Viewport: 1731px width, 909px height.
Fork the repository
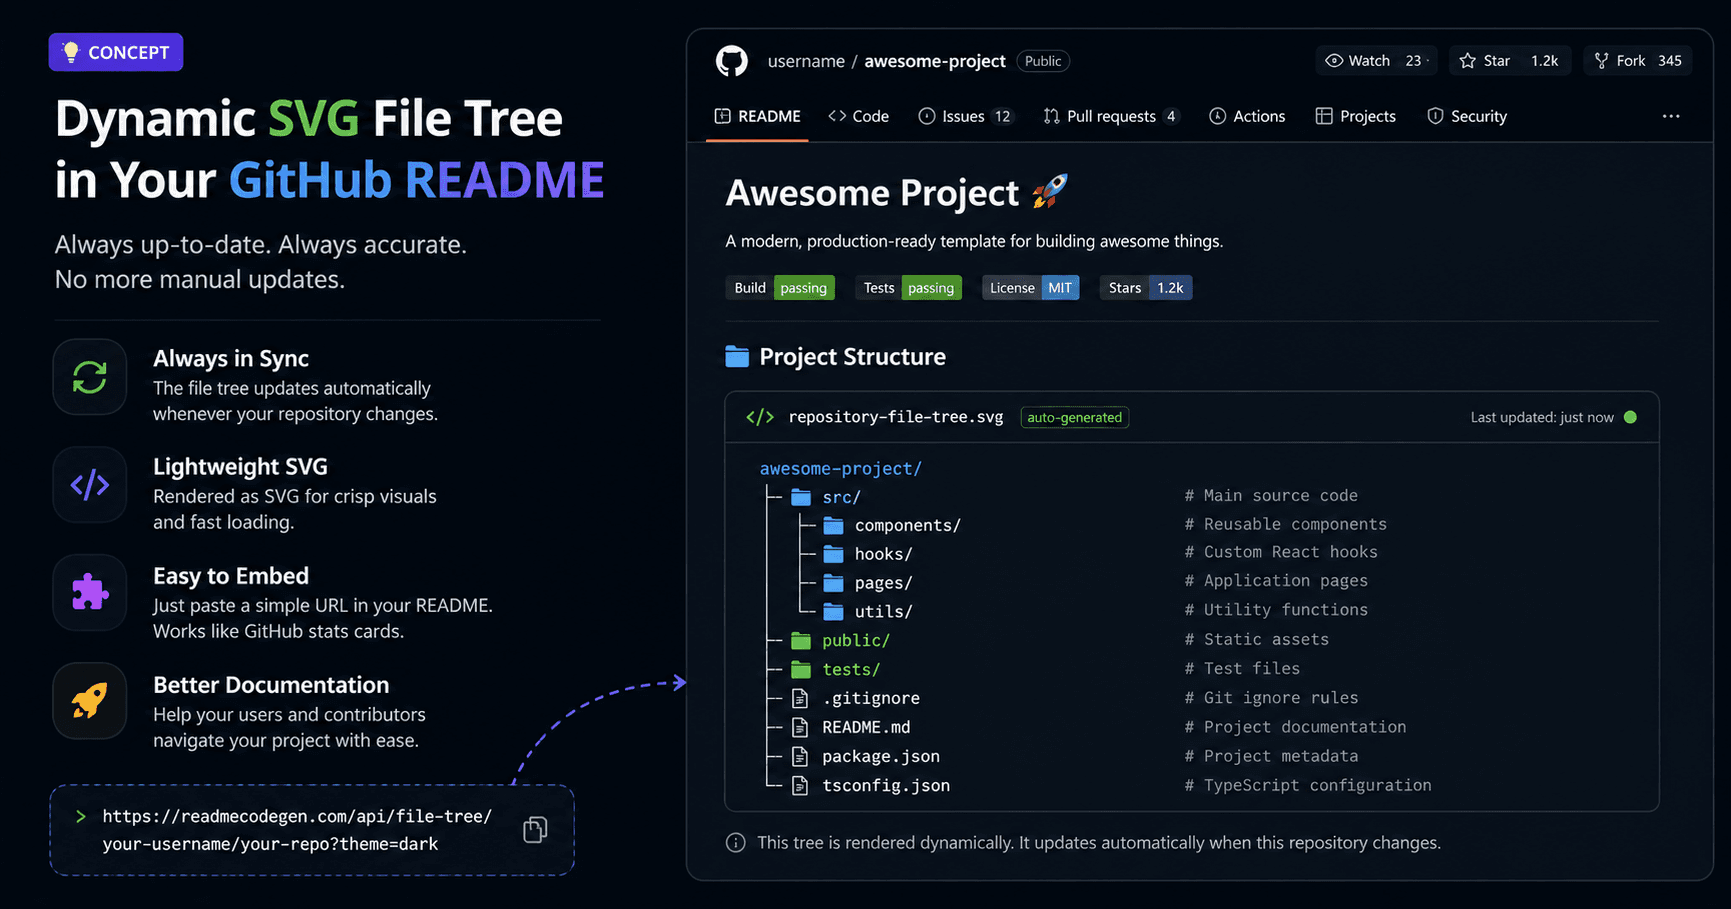click(x=1638, y=60)
